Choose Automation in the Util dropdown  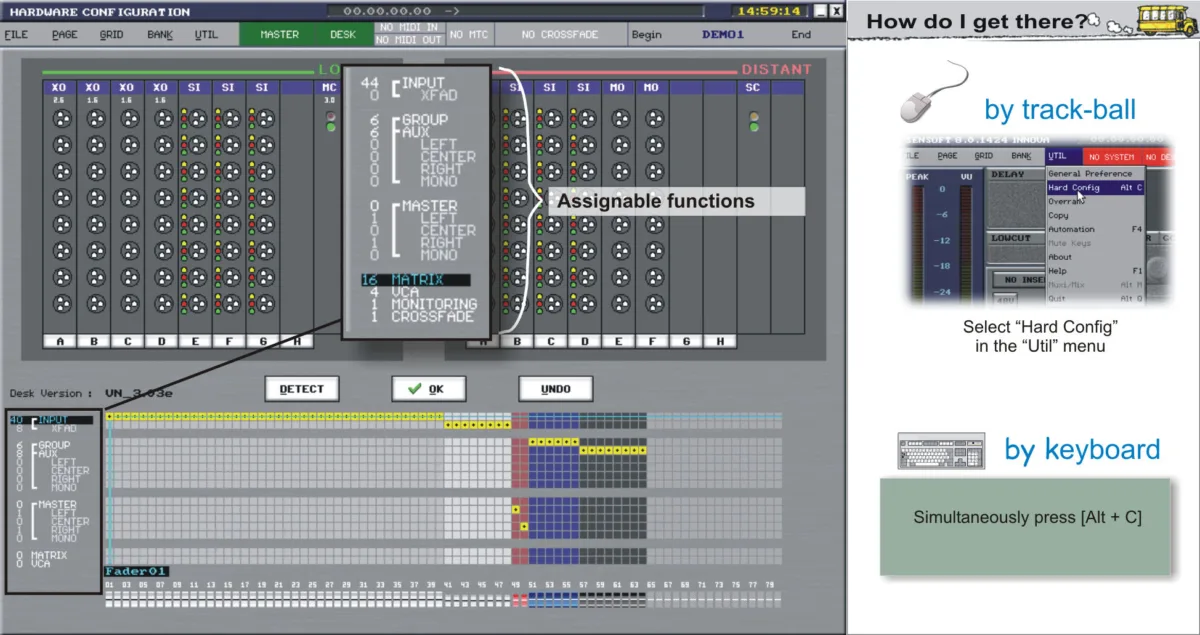tap(1095, 229)
